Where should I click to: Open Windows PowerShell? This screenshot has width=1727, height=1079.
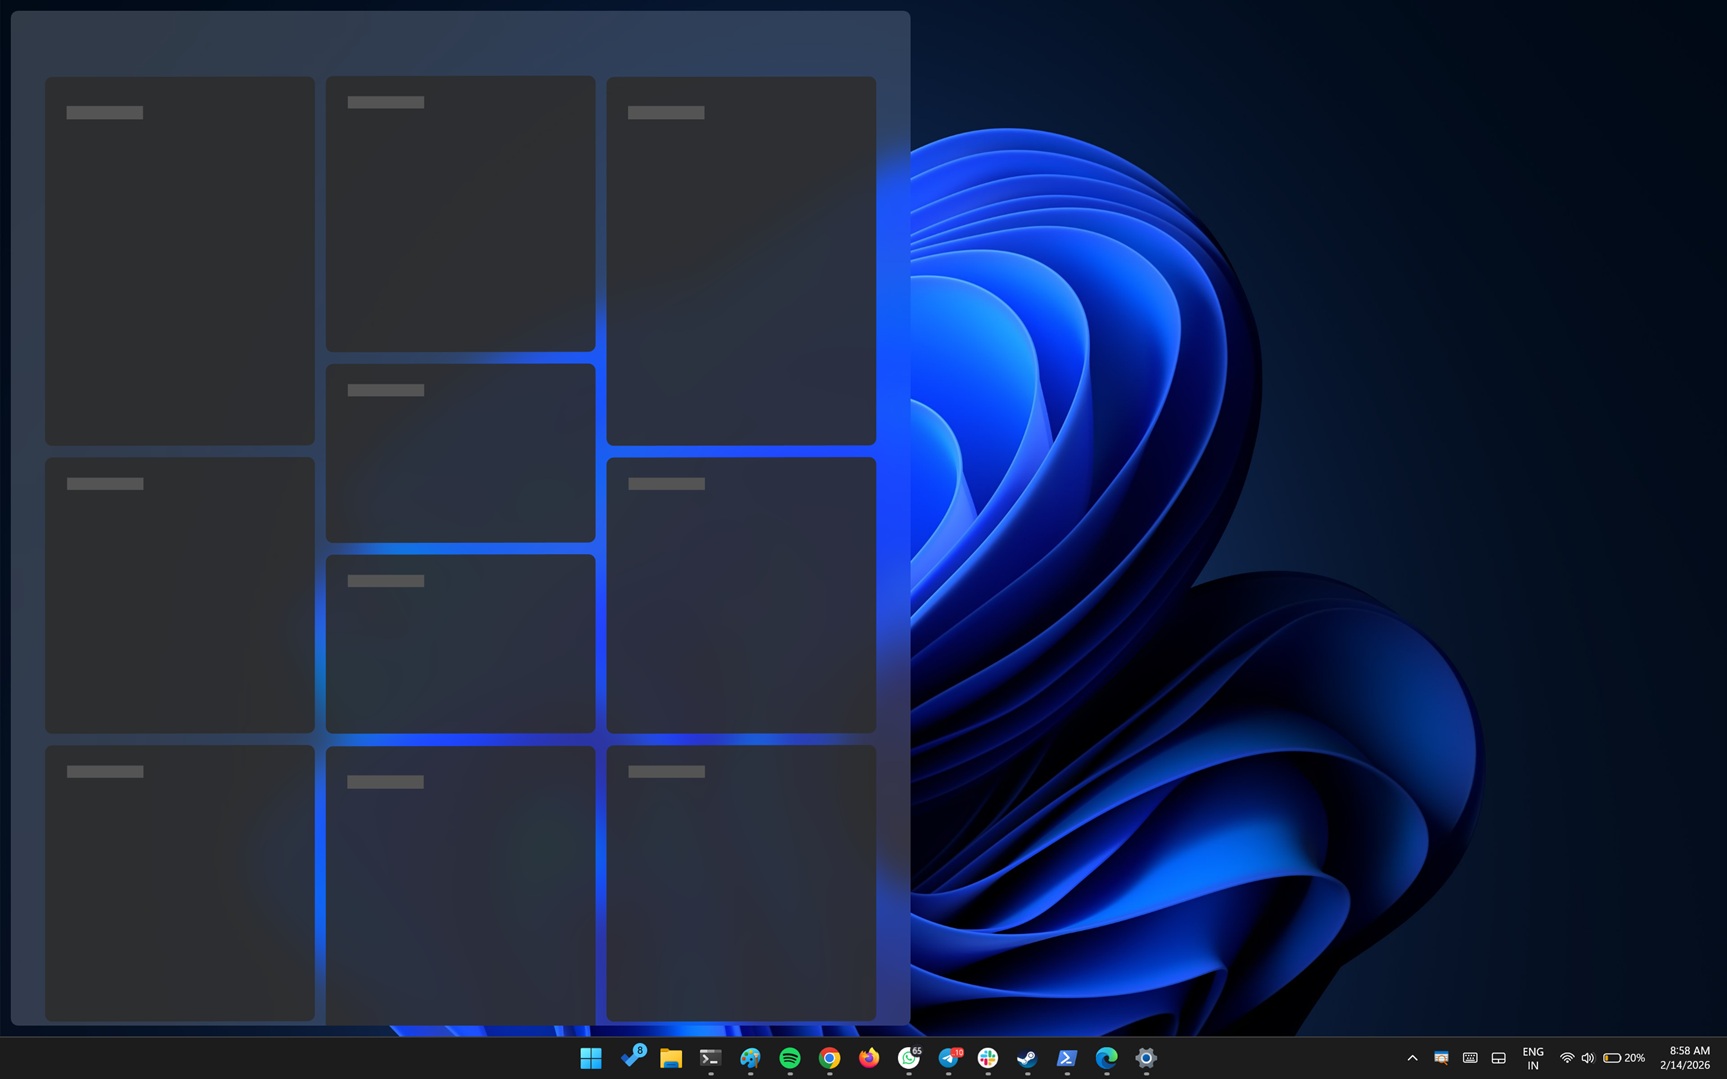(1065, 1057)
